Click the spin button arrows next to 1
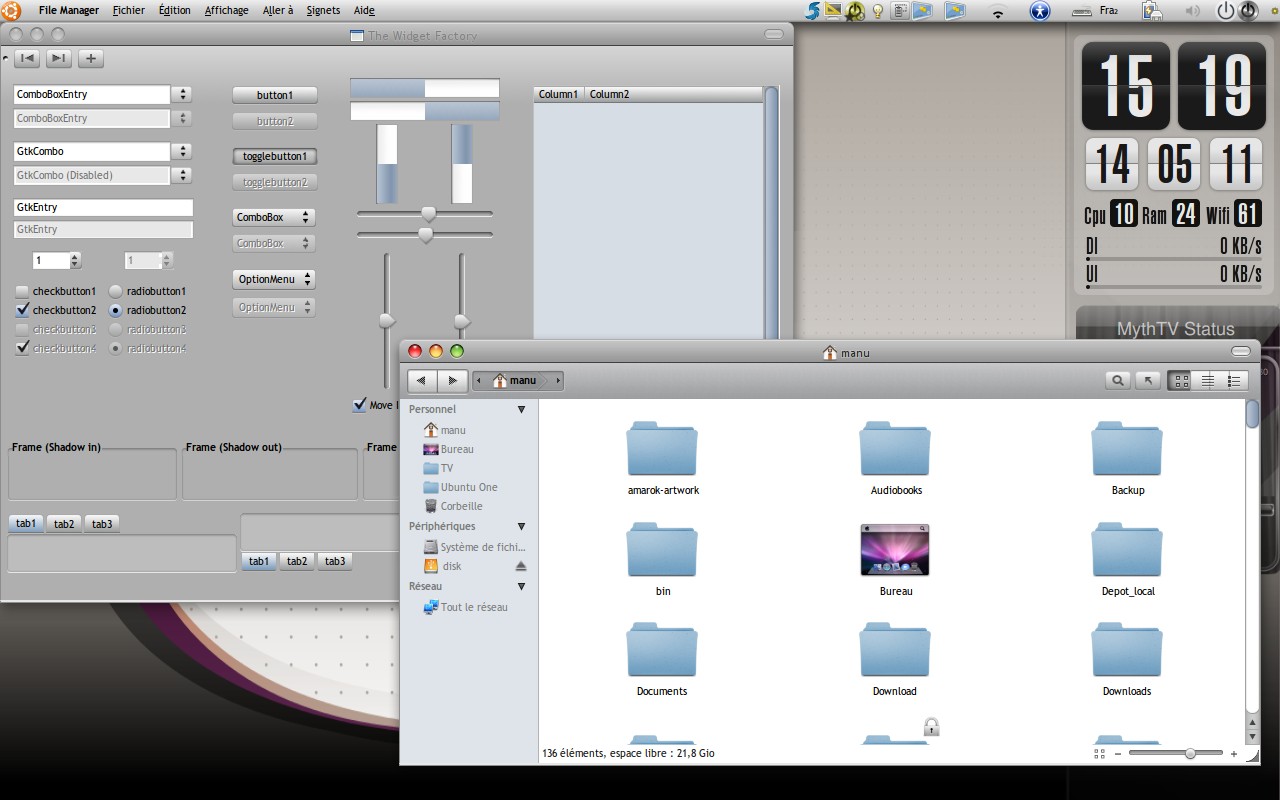 75,260
